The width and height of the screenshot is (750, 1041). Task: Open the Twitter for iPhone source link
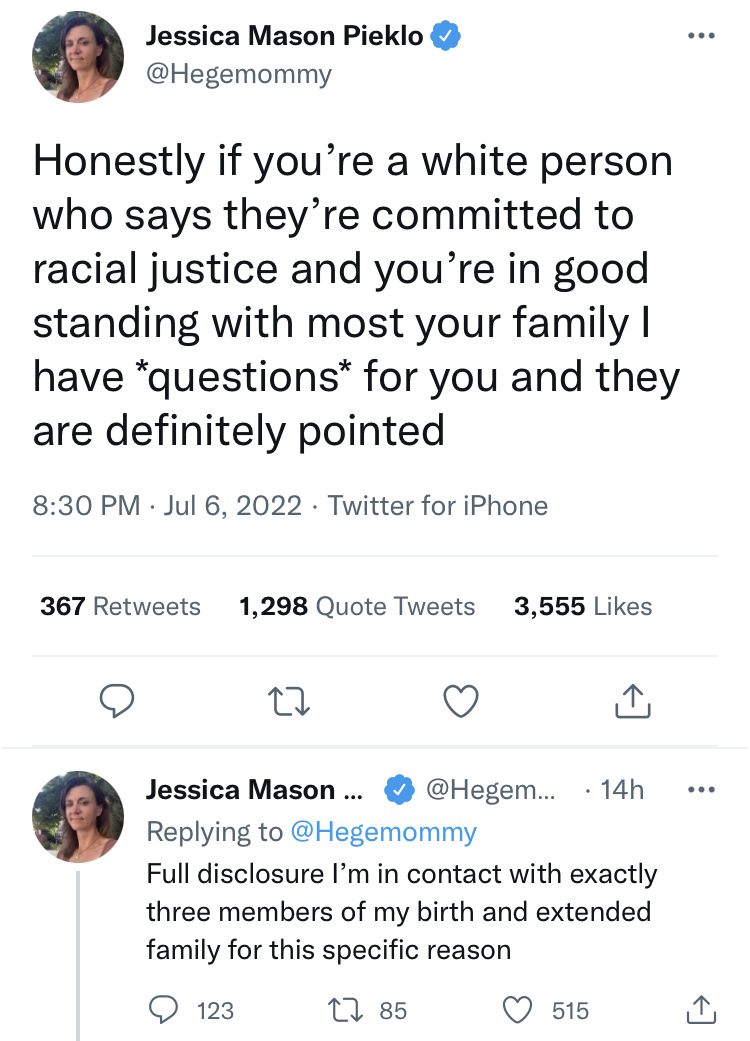coord(437,505)
